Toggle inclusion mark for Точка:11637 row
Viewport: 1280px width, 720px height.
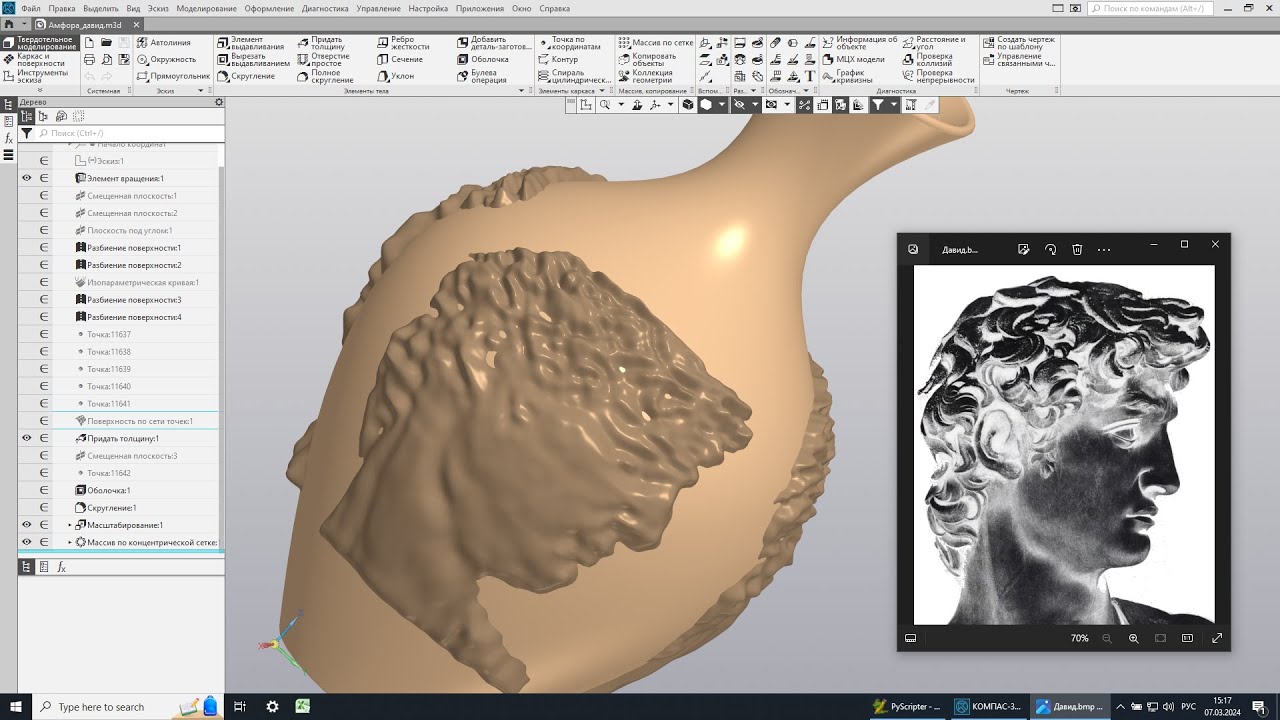(44, 334)
